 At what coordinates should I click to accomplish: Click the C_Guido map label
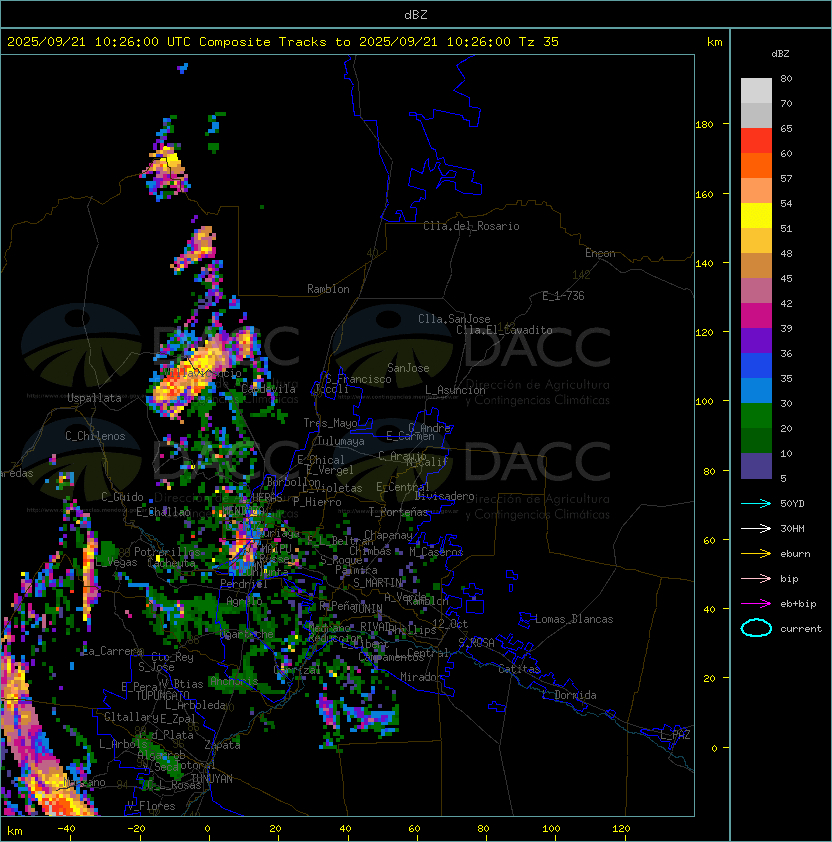coord(122,497)
